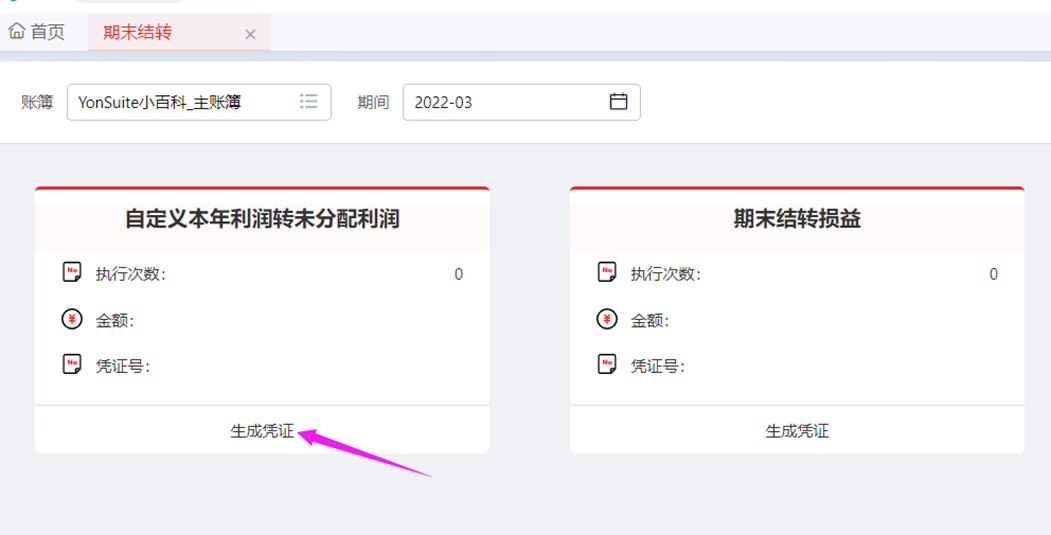Click 凭证号 icon in 自定义本年利润转未分配利润 card
Viewport: 1051px width, 535px height.
pos(72,364)
